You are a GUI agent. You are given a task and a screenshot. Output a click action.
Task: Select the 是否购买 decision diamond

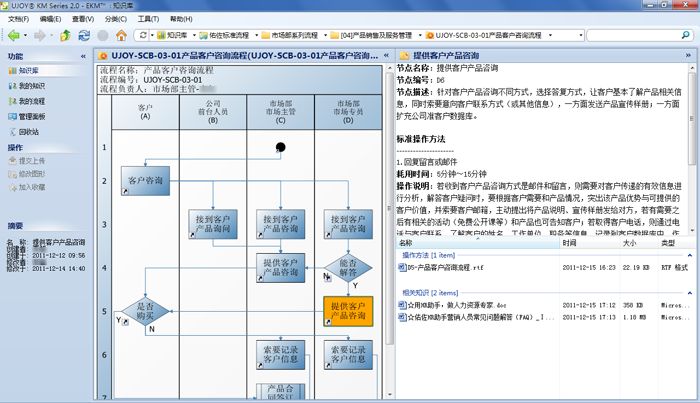tap(145, 311)
